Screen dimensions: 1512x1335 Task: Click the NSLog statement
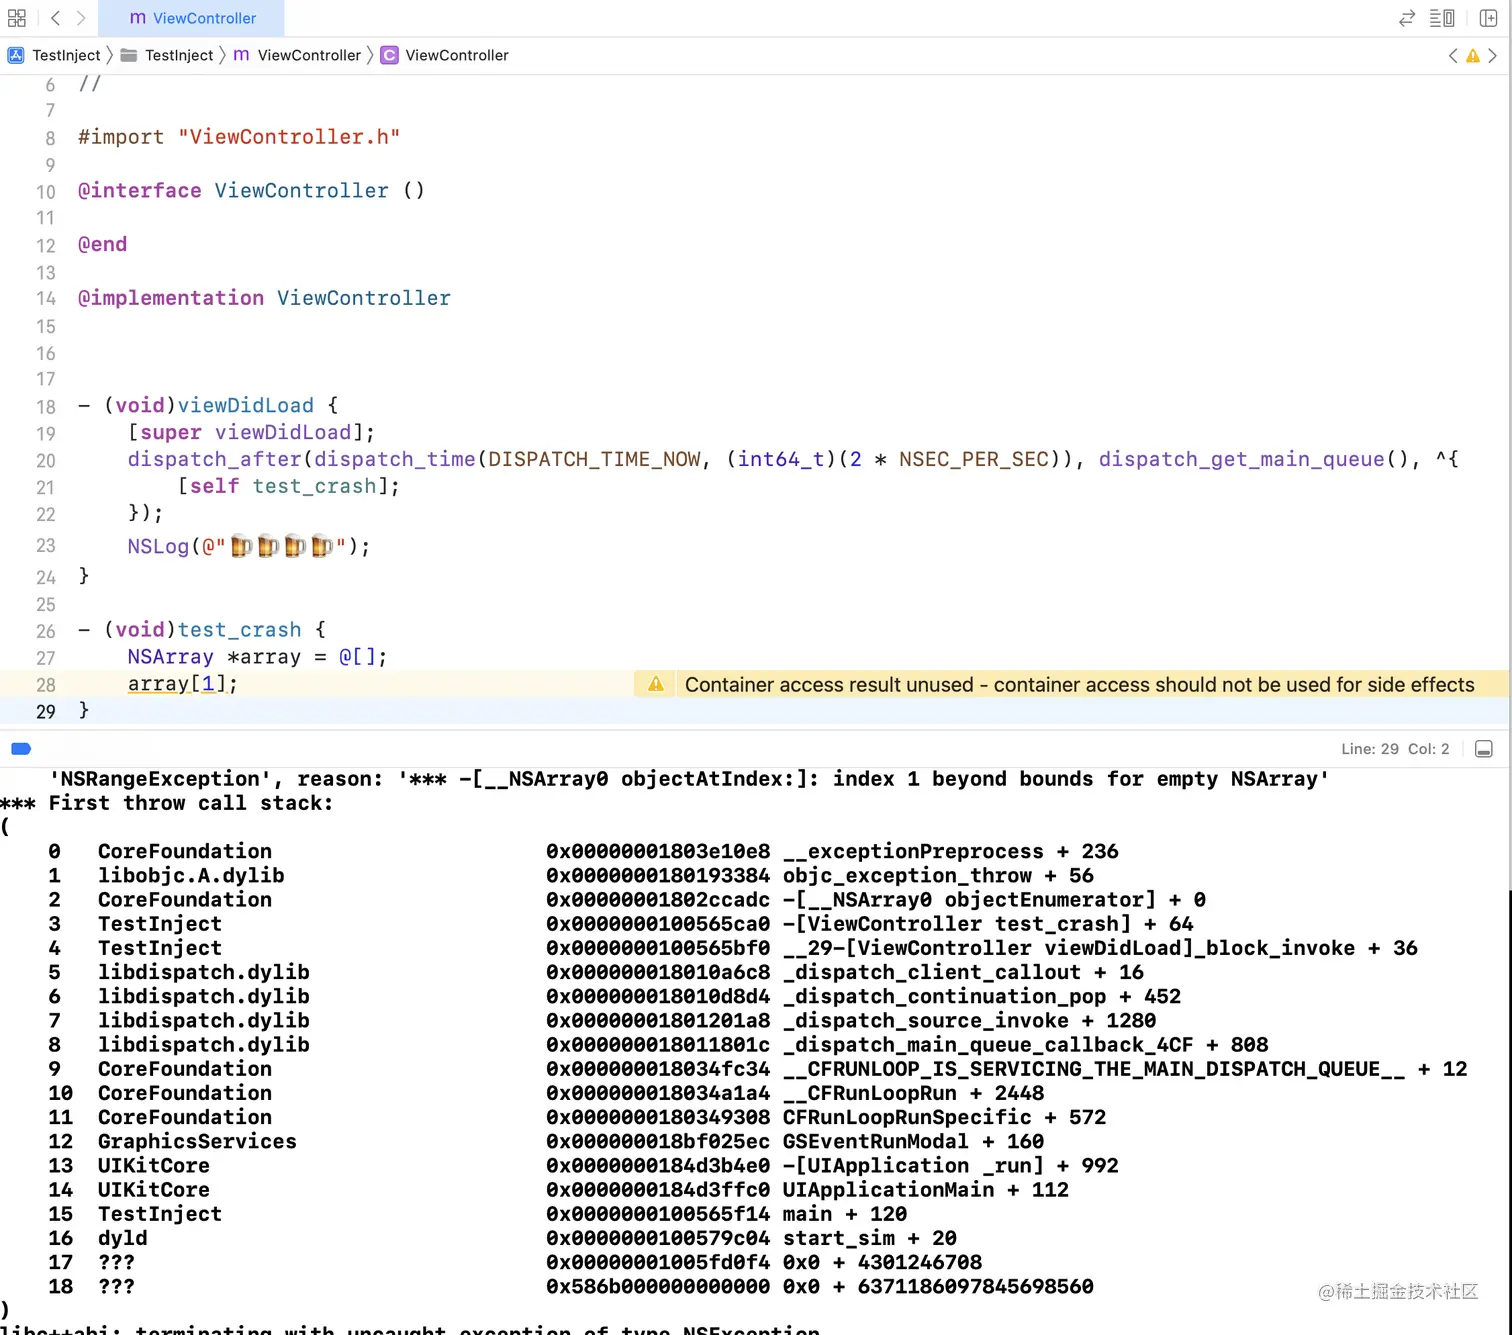point(248,546)
